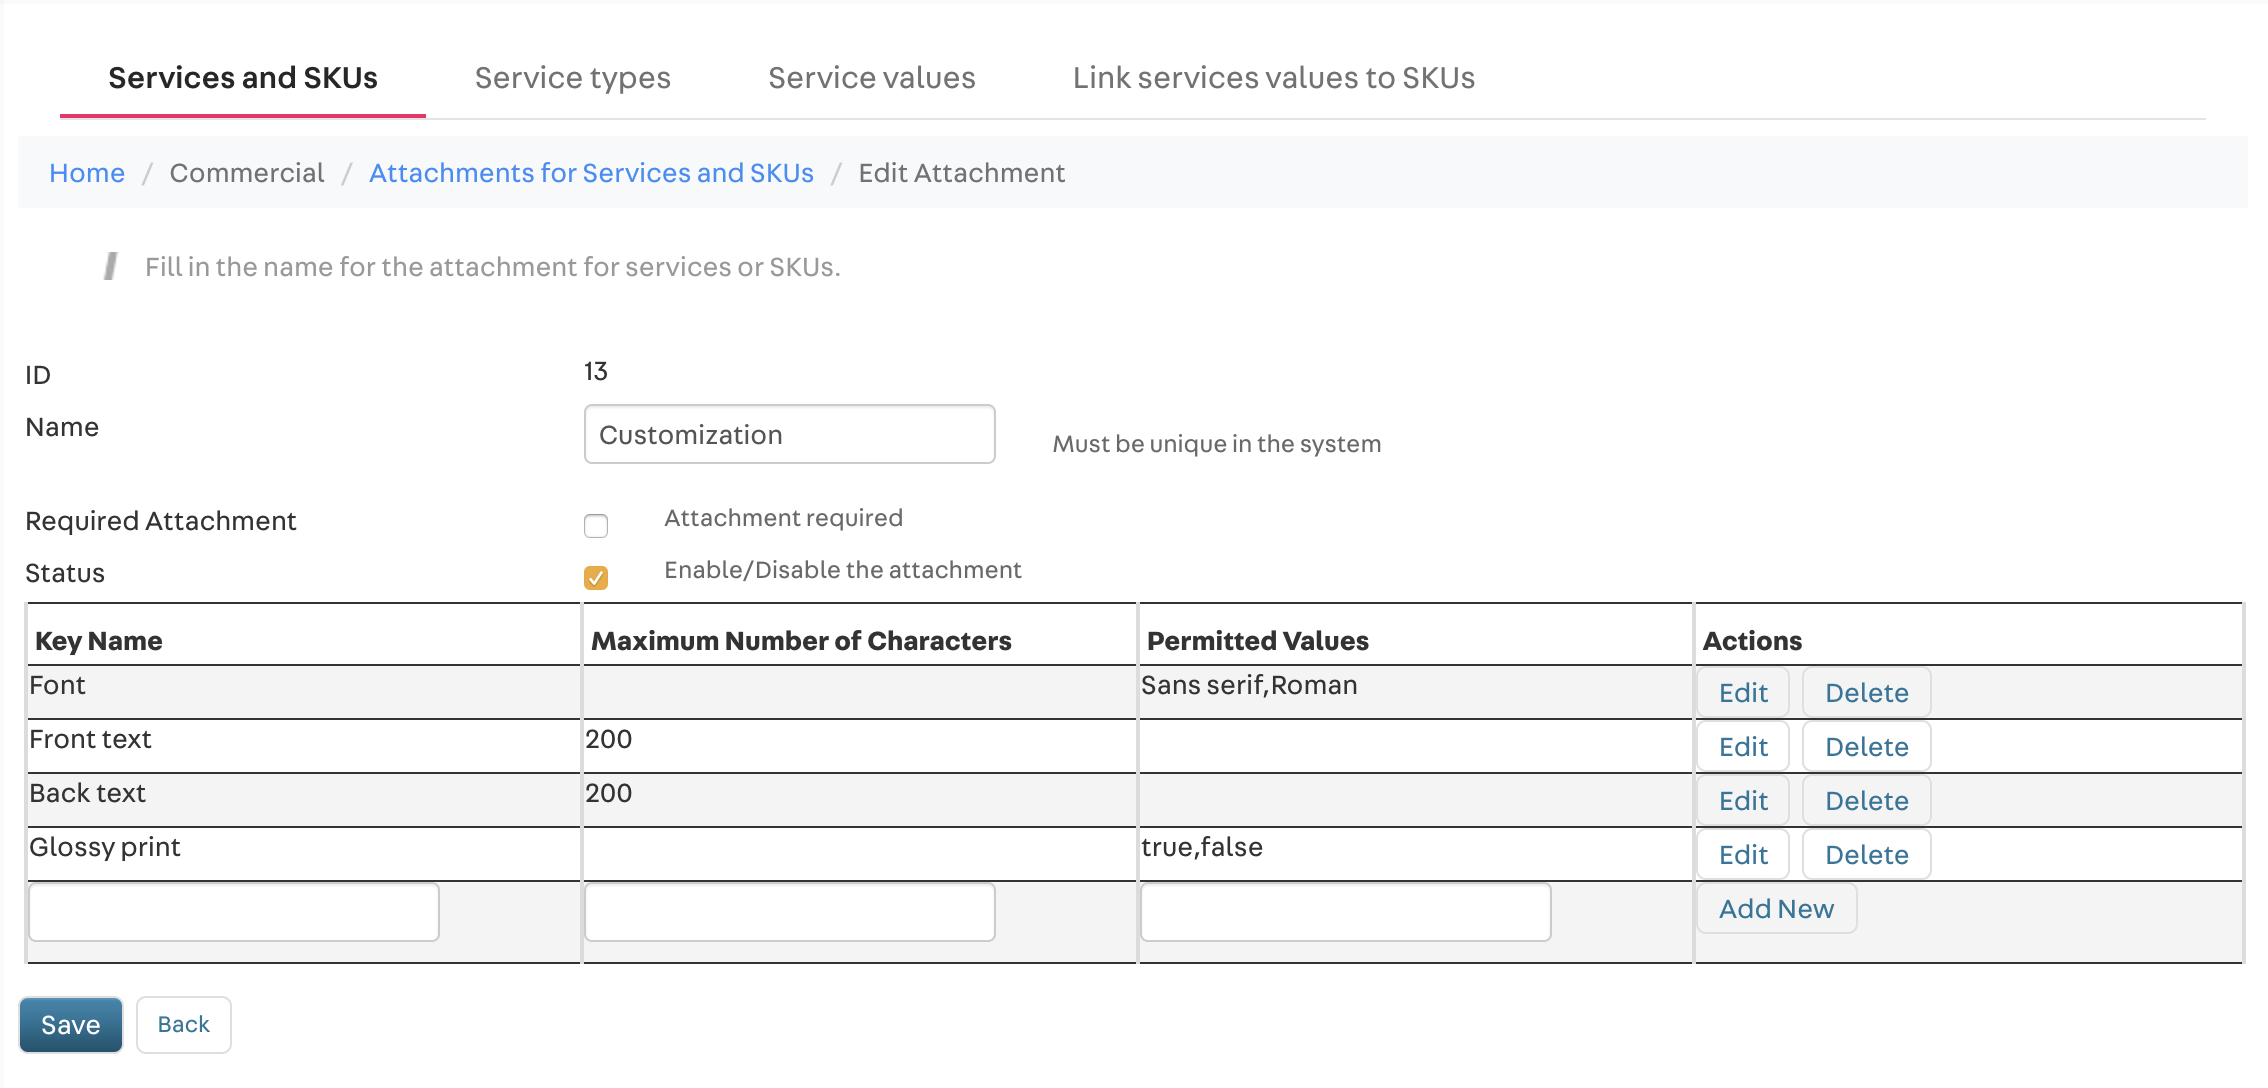This screenshot has width=2268, height=1088.
Task: Click the Home breadcrumb link
Action: coord(87,173)
